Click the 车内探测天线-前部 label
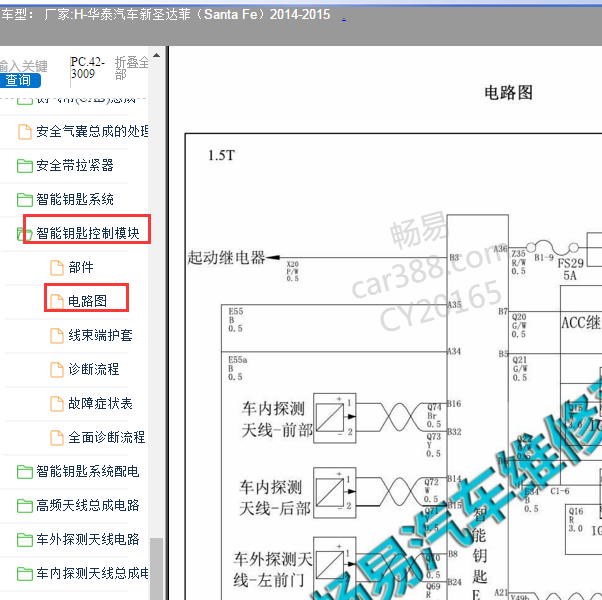 pos(276,419)
